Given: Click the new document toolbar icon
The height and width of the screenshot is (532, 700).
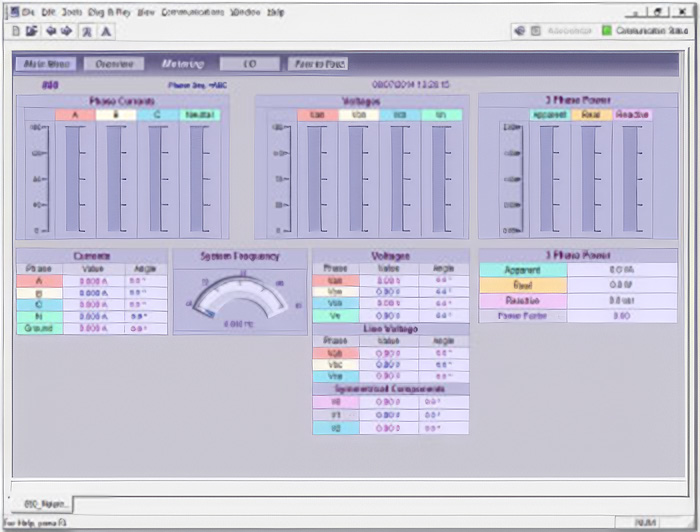Looking at the screenshot, I should [x=16, y=31].
